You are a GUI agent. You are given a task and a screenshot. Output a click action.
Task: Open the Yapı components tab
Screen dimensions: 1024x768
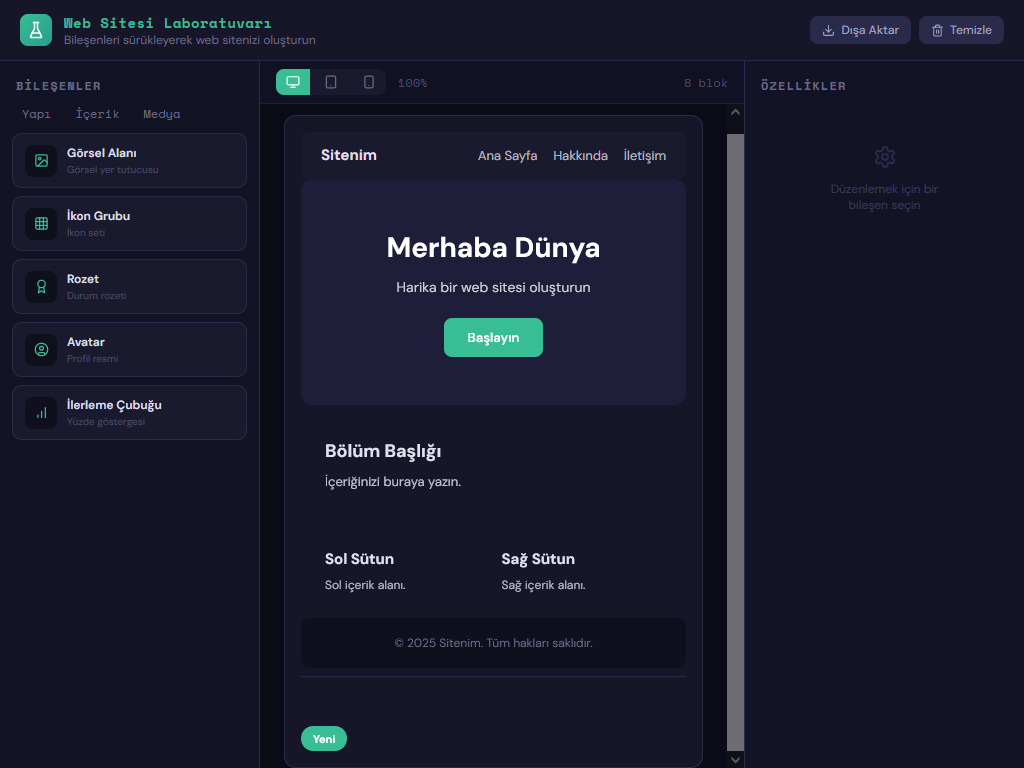[x=36, y=114]
